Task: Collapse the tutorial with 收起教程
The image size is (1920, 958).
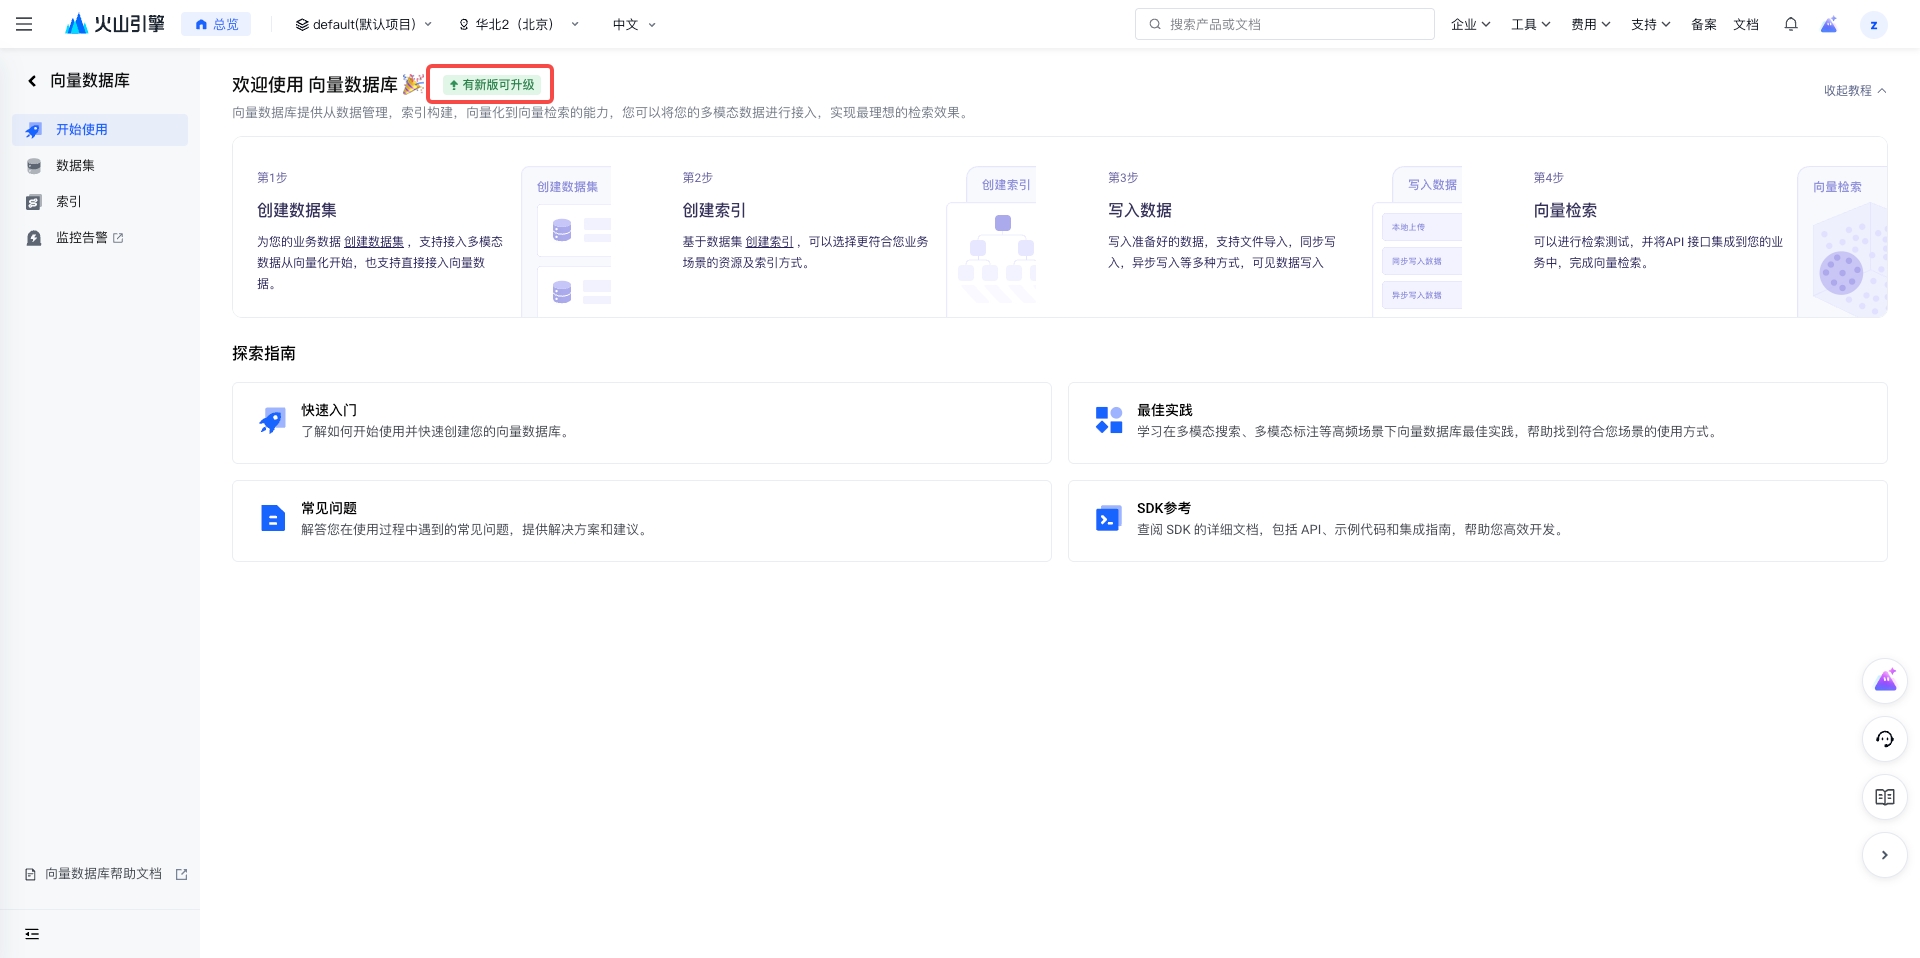Action: (x=1854, y=90)
